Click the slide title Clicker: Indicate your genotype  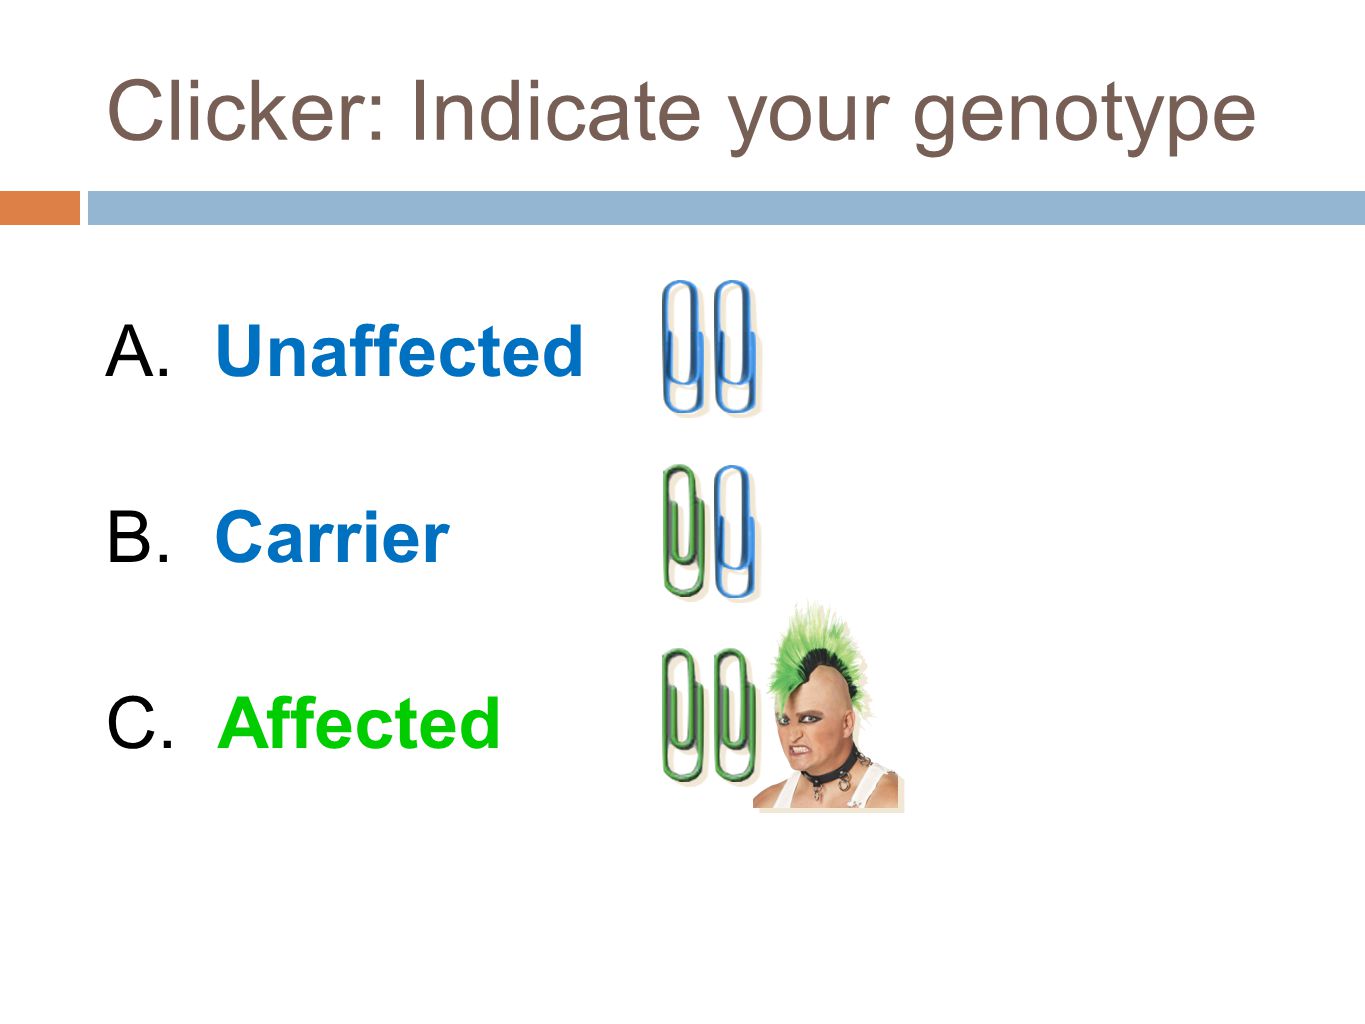(681, 113)
